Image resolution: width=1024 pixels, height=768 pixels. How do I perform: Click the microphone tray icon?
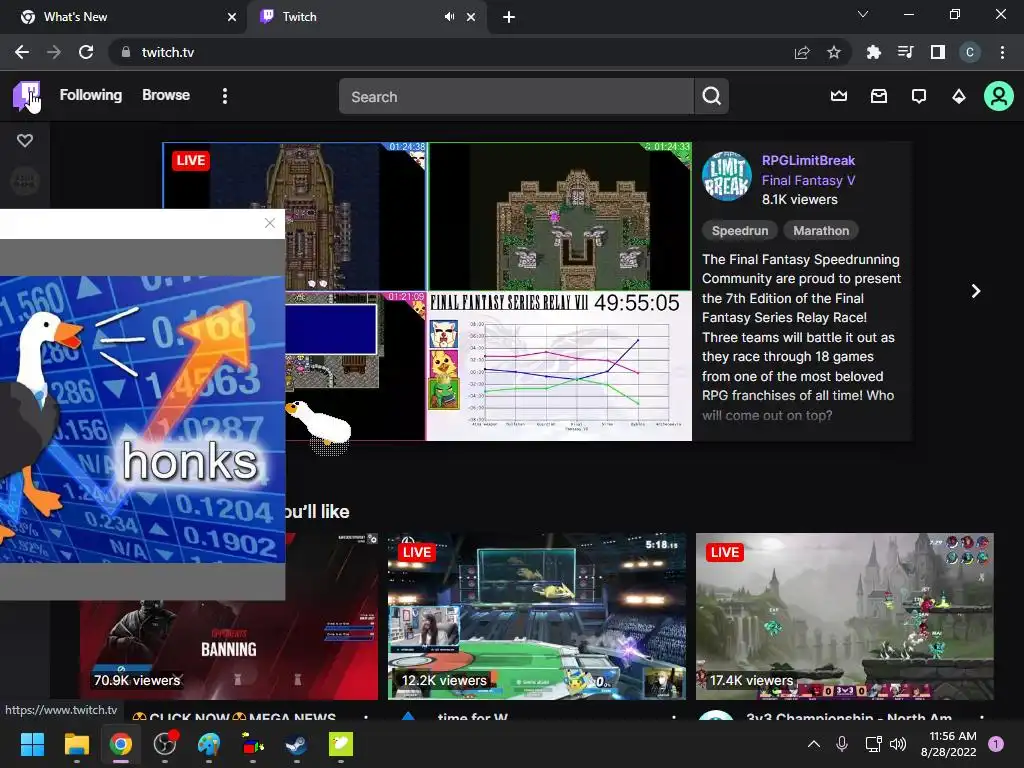point(842,744)
